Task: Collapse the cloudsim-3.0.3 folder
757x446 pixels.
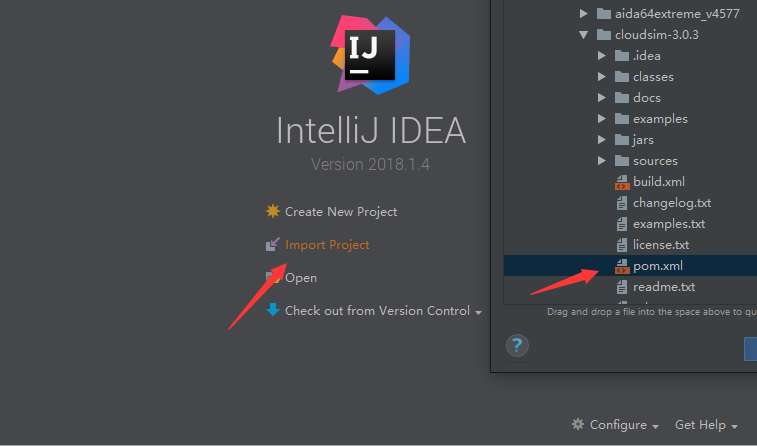Action: (584, 35)
